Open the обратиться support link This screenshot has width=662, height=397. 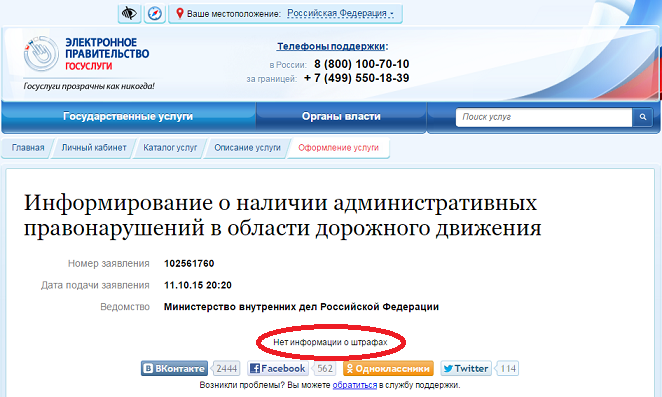355,385
